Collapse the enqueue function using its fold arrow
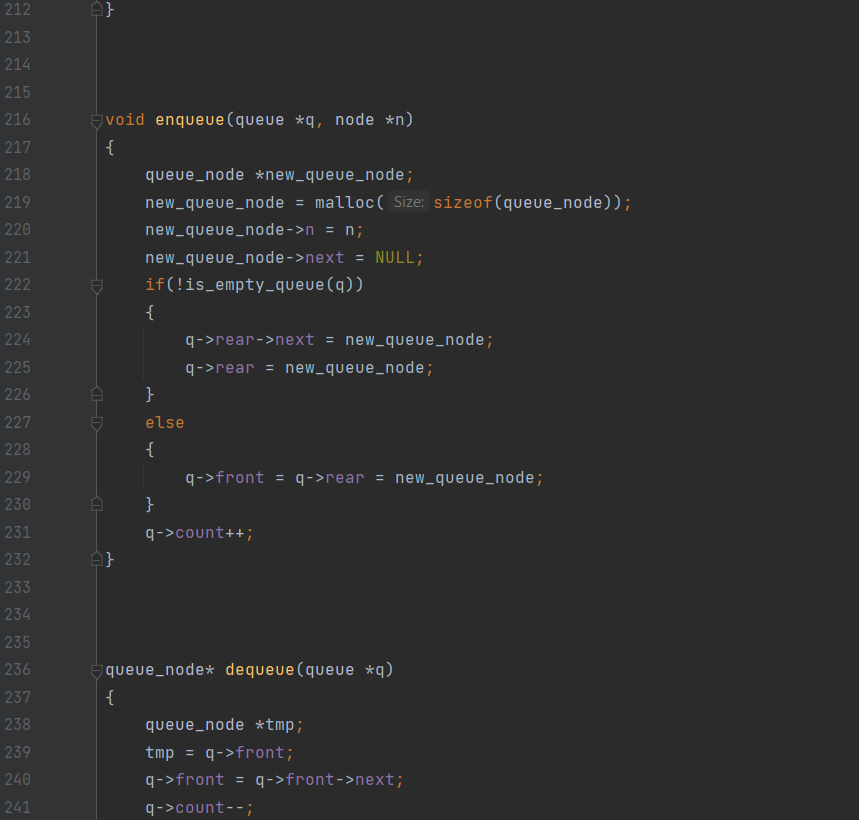 [96, 119]
